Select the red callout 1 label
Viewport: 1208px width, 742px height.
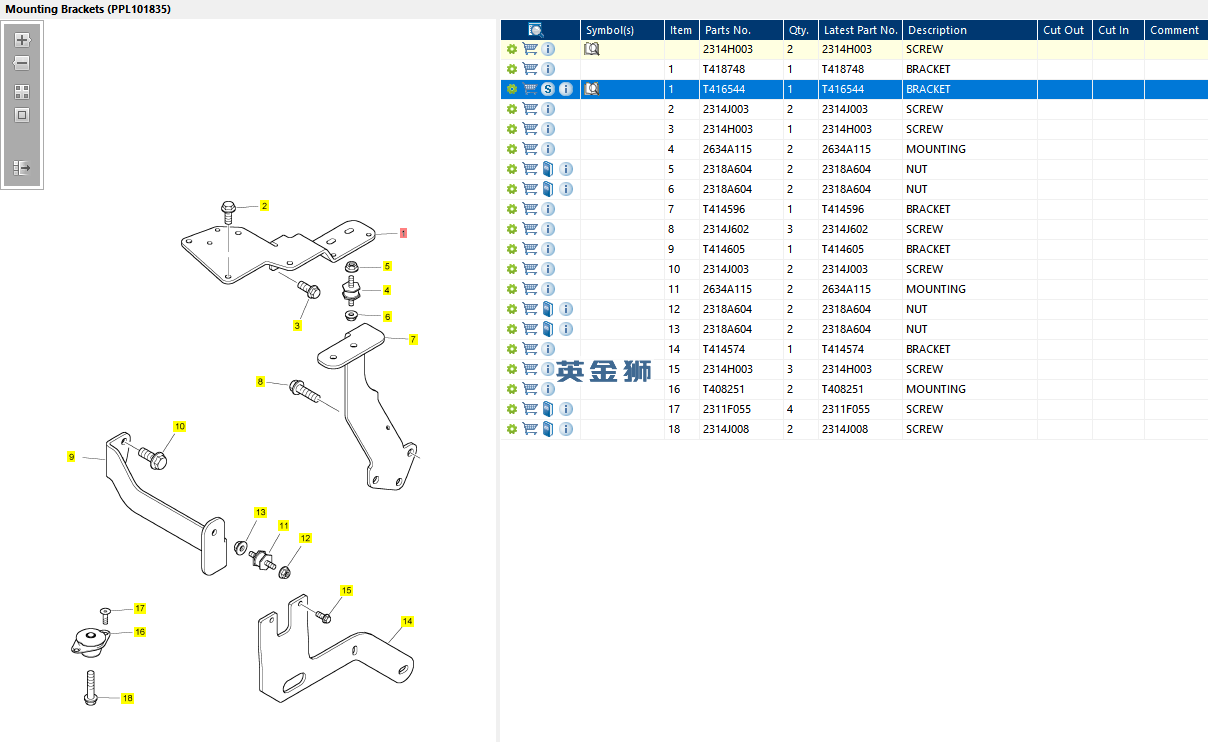tap(403, 232)
